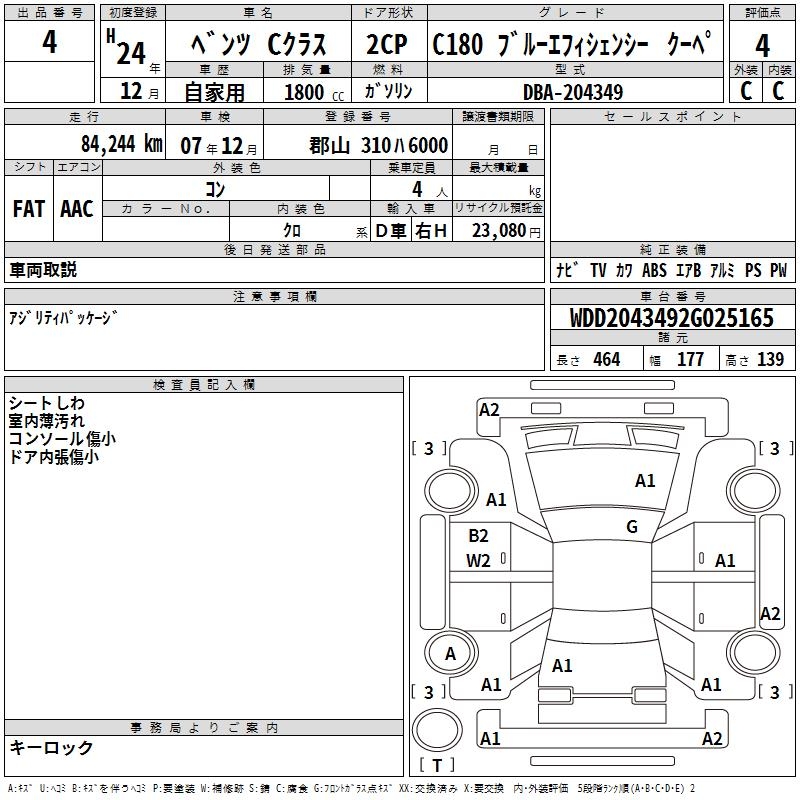Click ナビ in equipment list
This screenshot has width=800, height=800.
coord(567,269)
